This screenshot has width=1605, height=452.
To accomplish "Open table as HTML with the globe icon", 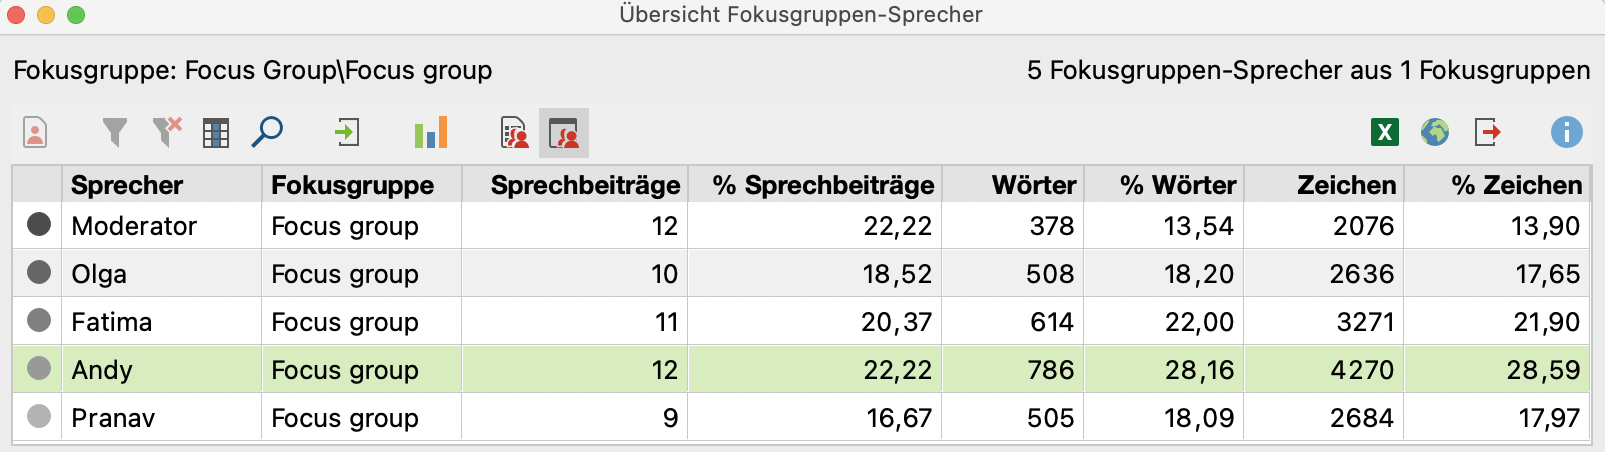I will tap(1435, 132).
